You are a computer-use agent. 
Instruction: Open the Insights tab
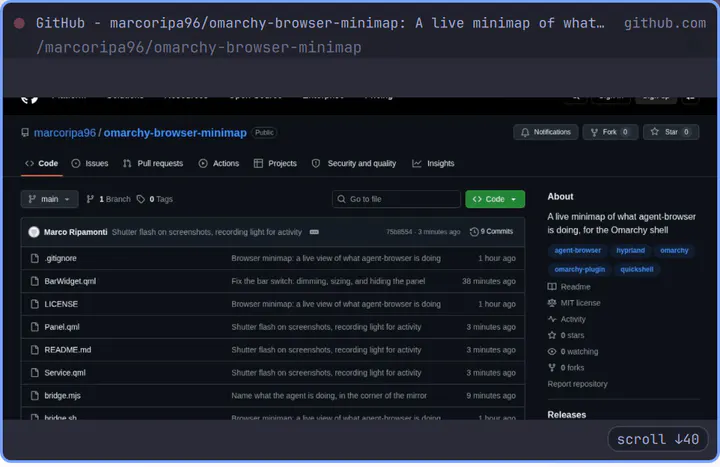click(433, 163)
